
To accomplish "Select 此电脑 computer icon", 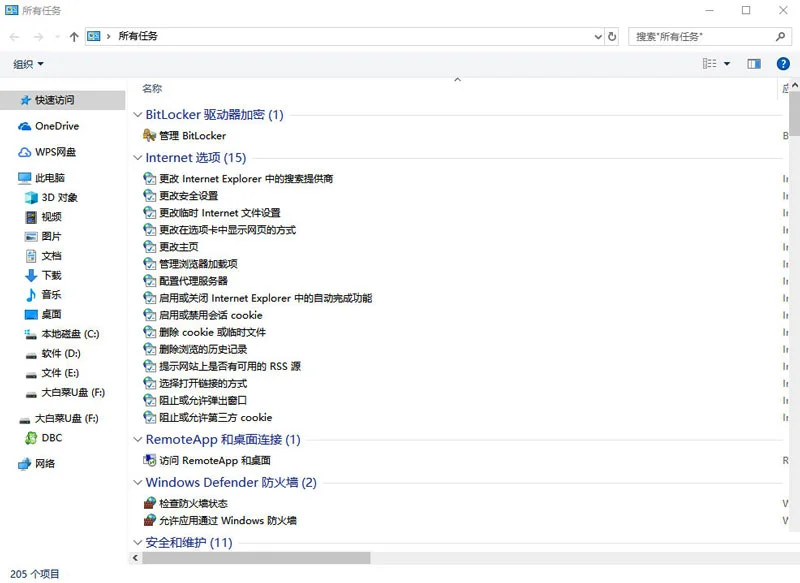I will 24,178.
